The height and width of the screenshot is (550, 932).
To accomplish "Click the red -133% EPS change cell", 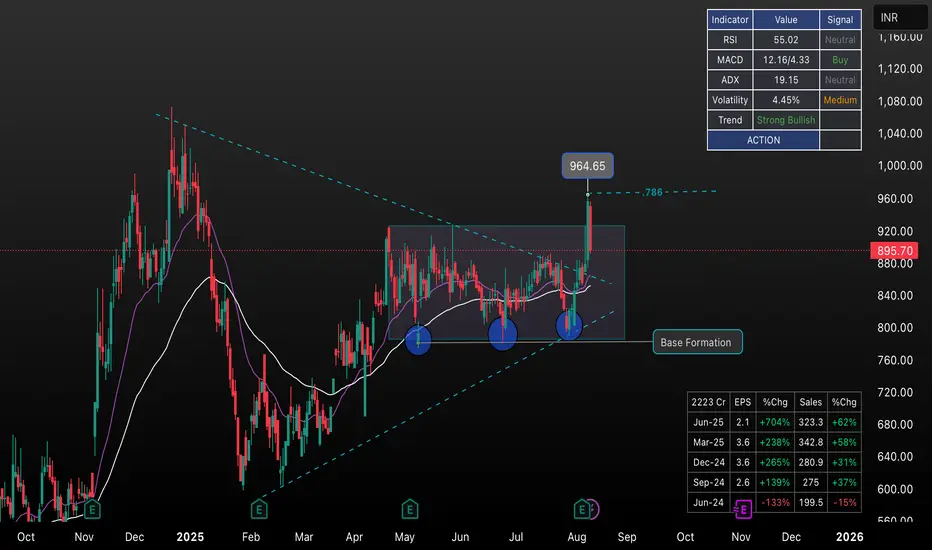I will [x=775, y=502].
